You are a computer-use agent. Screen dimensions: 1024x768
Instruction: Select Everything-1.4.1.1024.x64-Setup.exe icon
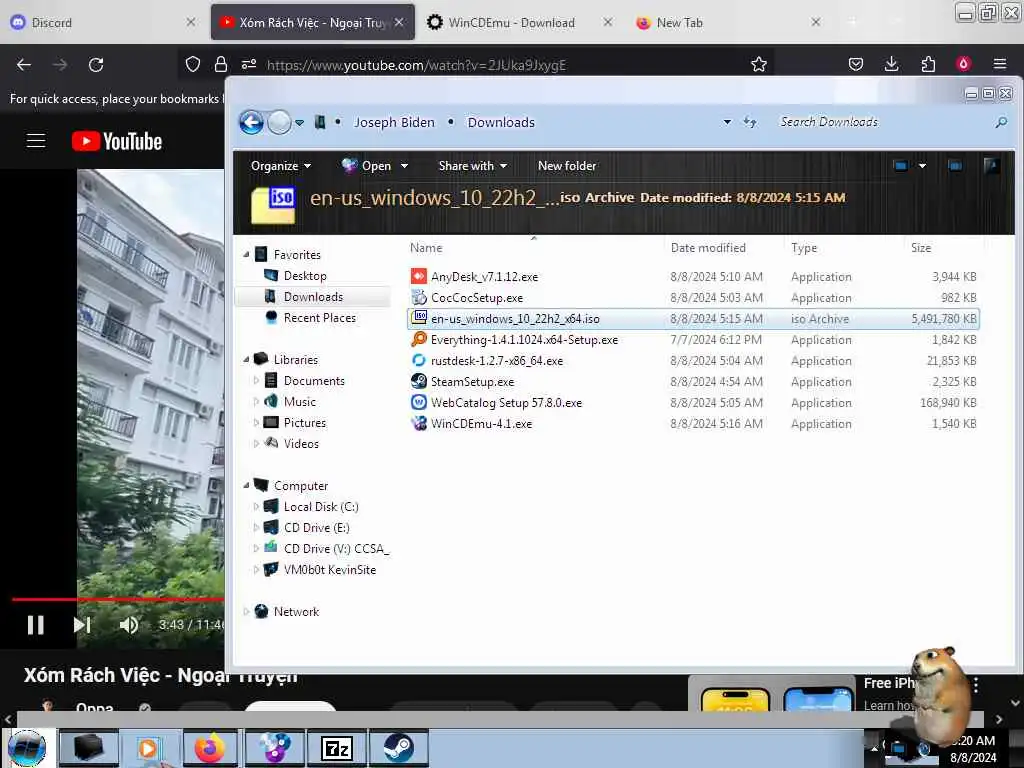click(x=419, y=340)
